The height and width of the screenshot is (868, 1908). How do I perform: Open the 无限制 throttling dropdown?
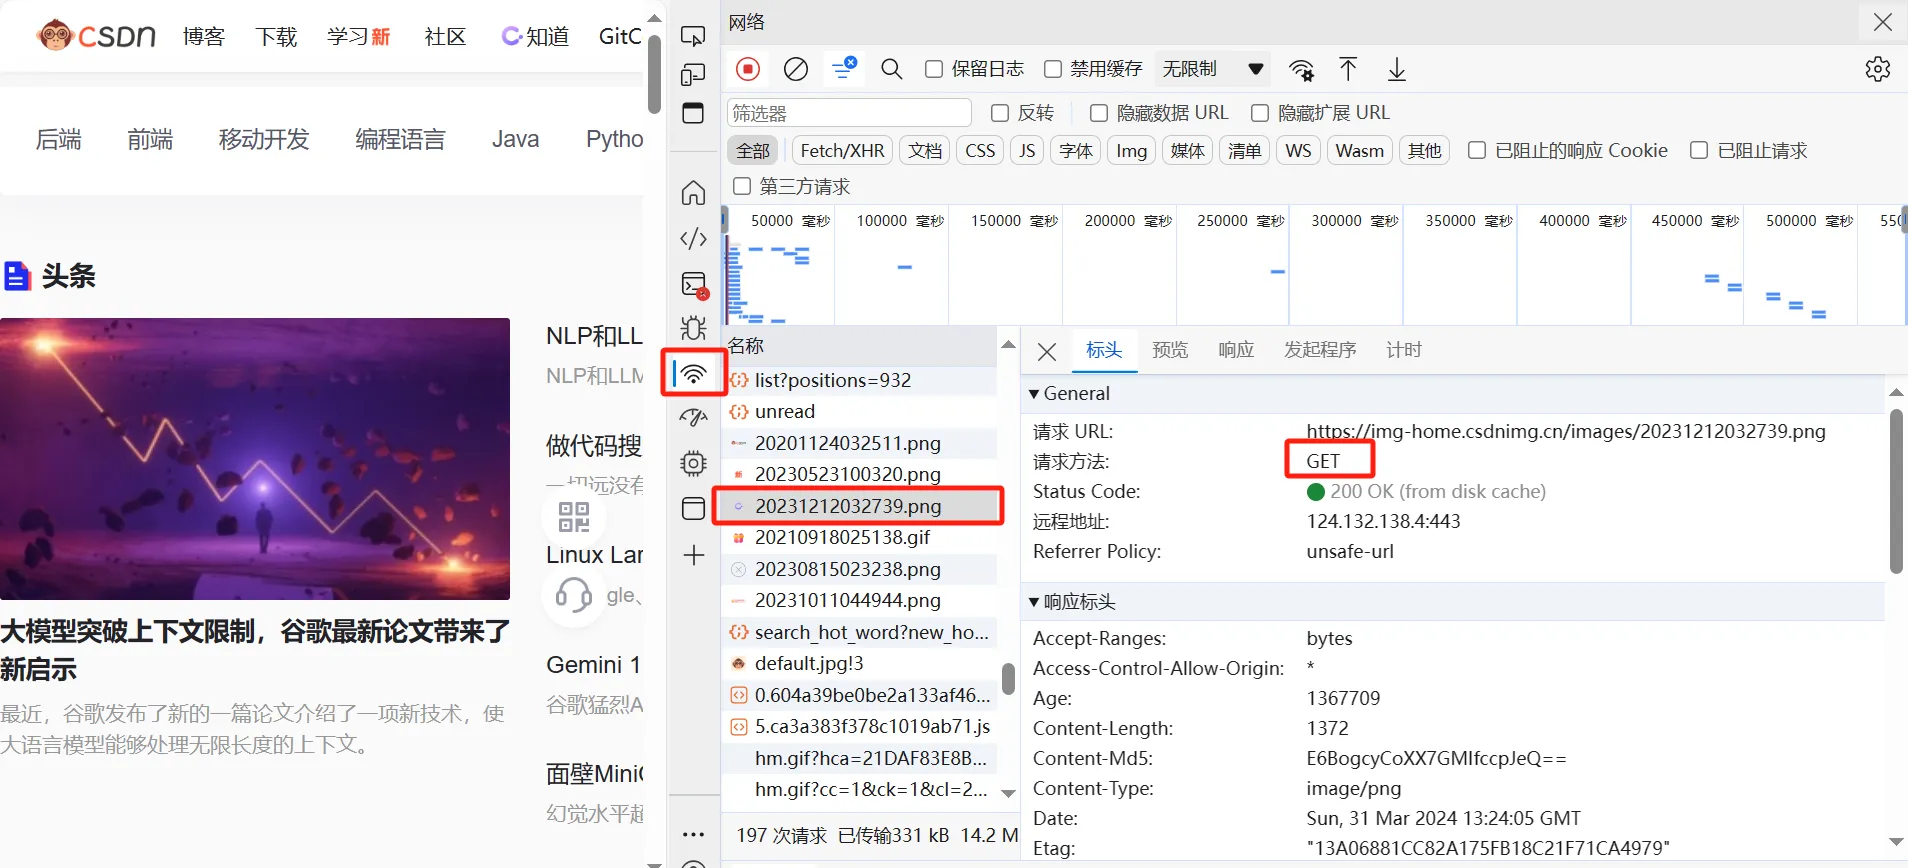tap(1212, 69)
